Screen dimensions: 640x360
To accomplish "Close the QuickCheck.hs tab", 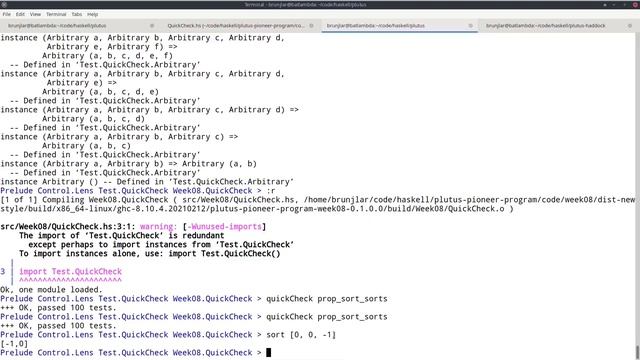I will [x=311, y=26].
